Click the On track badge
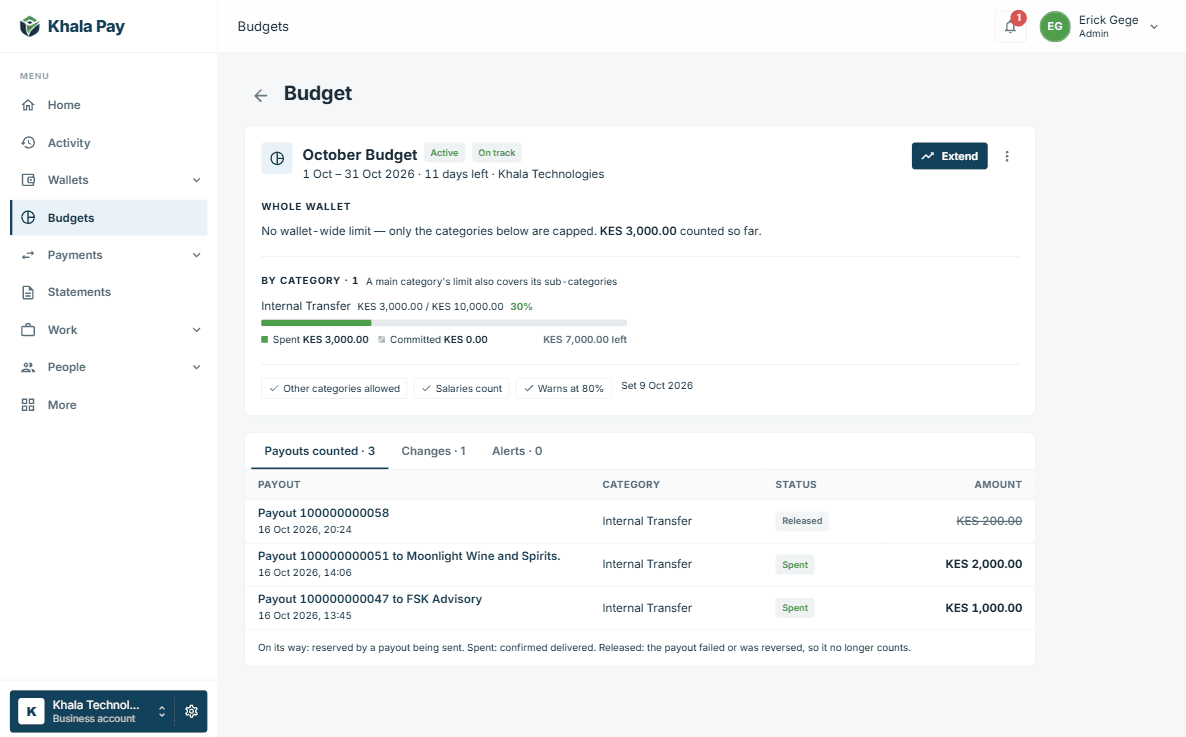 click(496, 153)
